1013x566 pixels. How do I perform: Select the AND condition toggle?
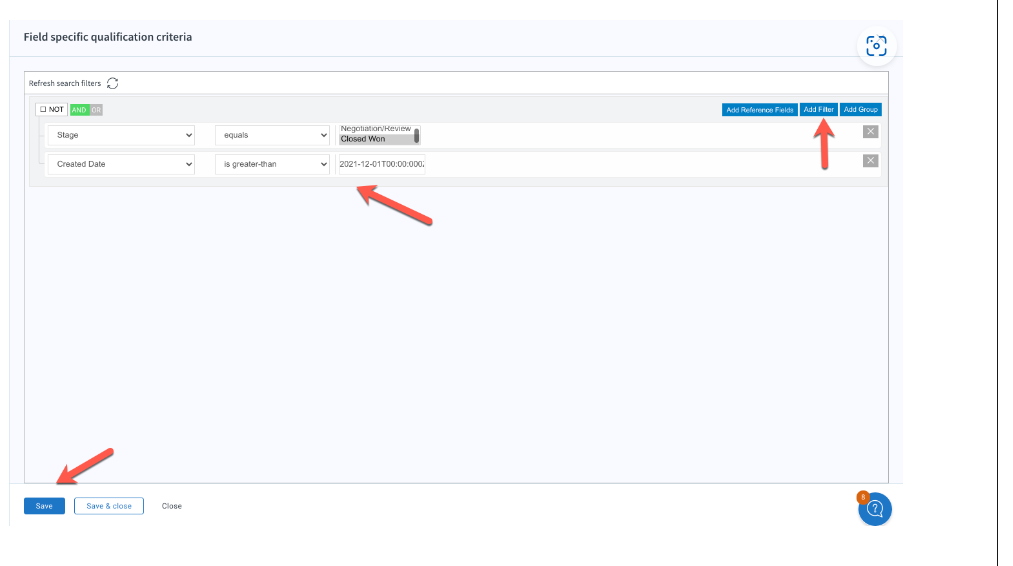coord(79,110)
